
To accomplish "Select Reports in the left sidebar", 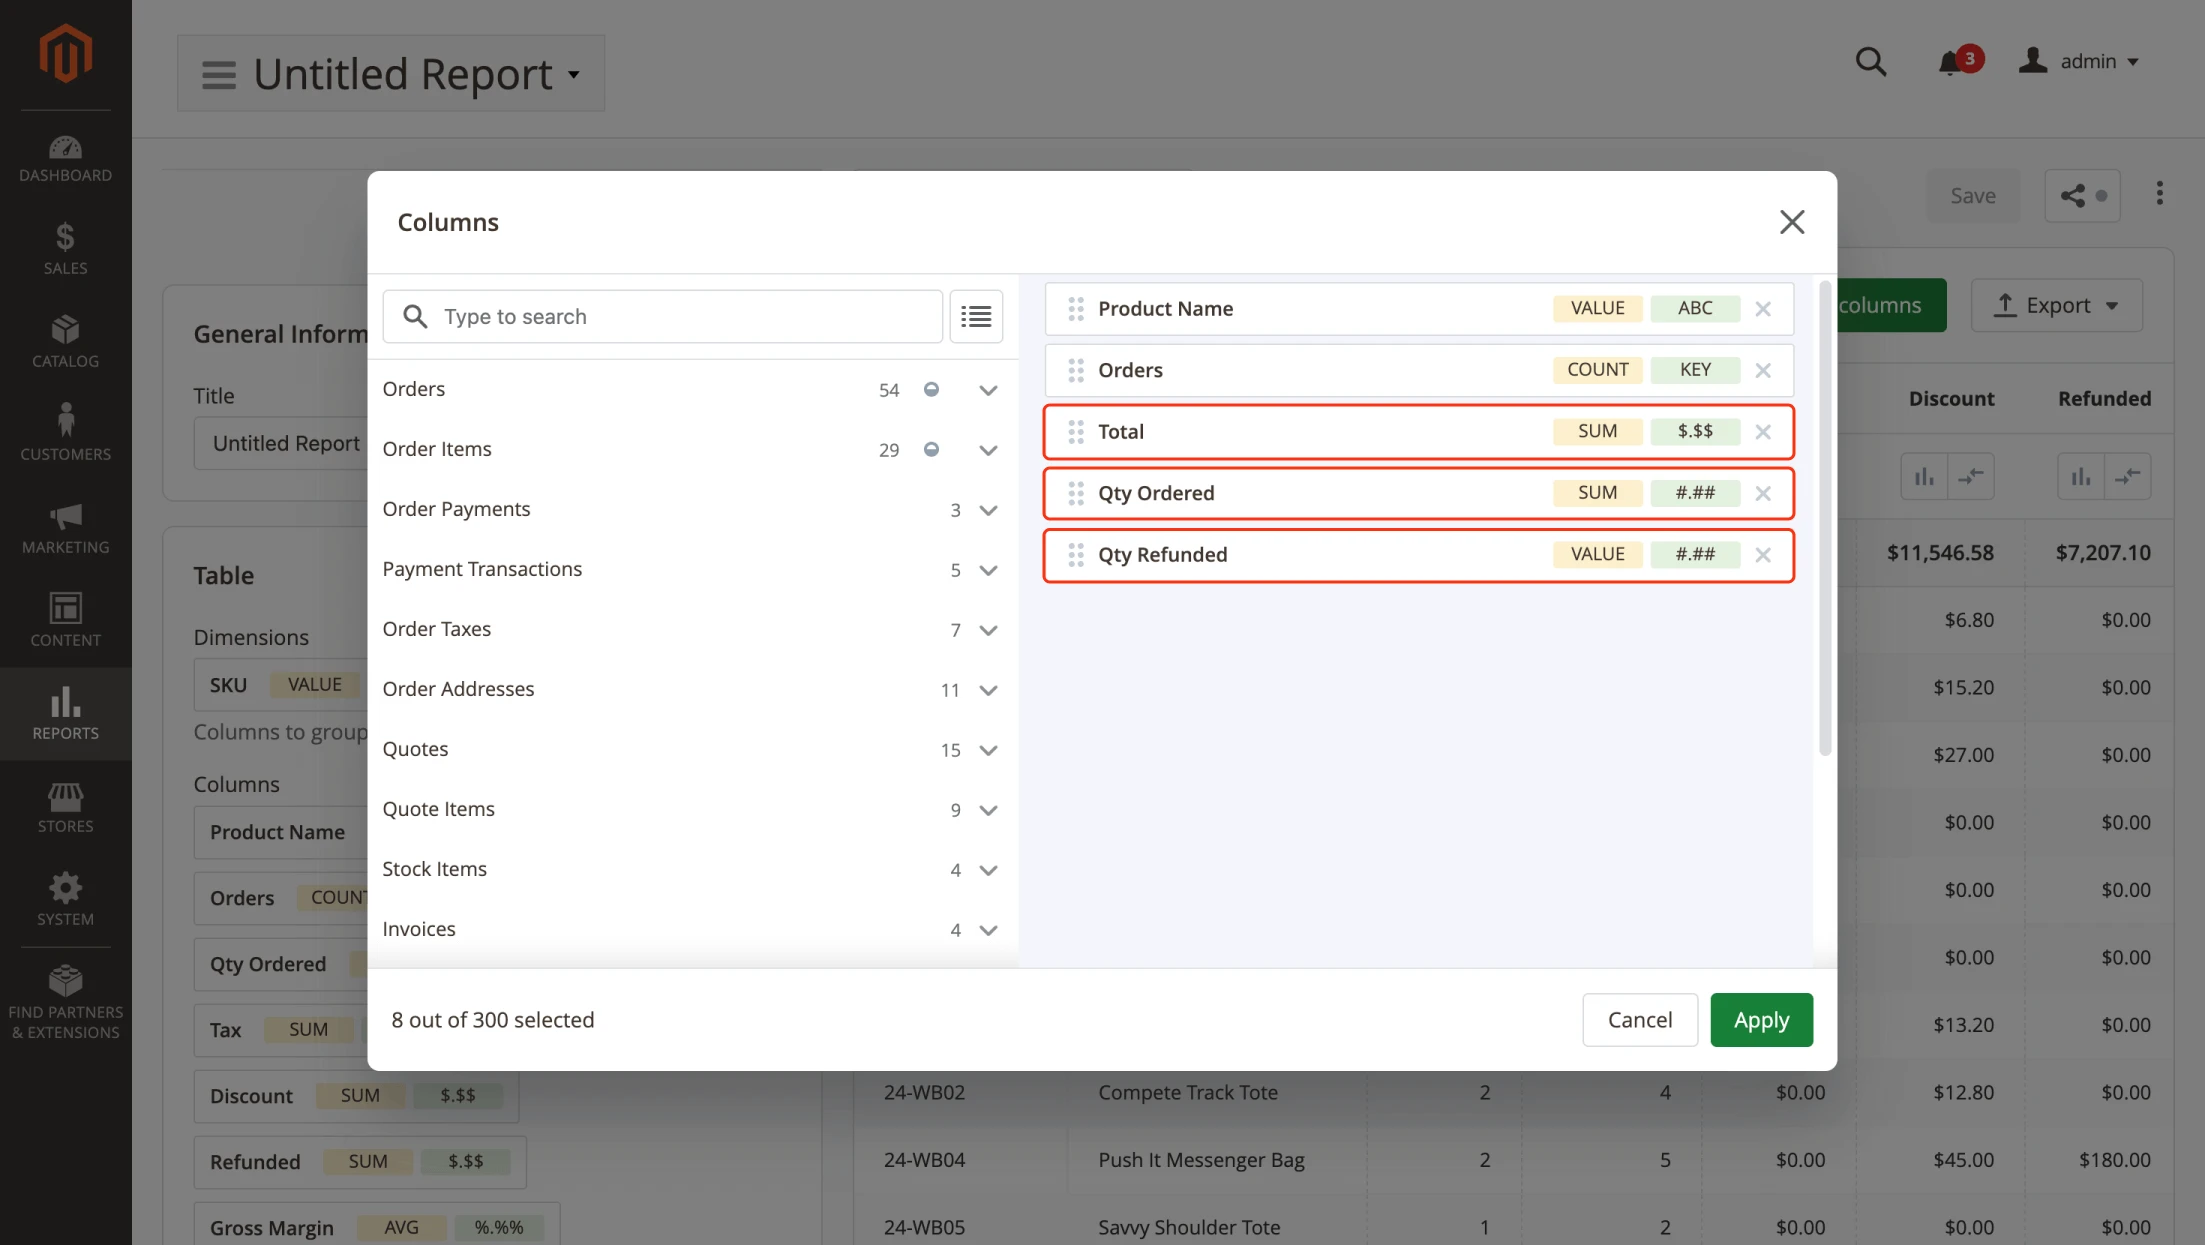I will coord(65,712).
